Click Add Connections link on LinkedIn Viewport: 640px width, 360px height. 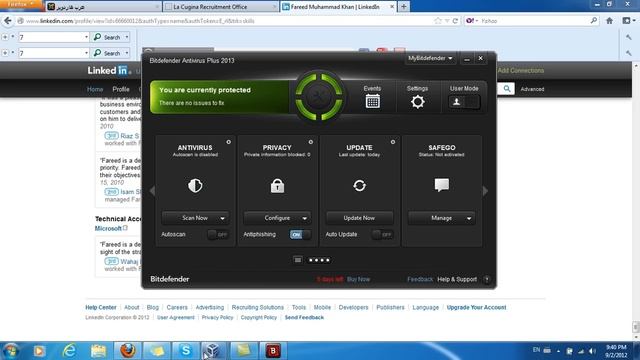520,70
